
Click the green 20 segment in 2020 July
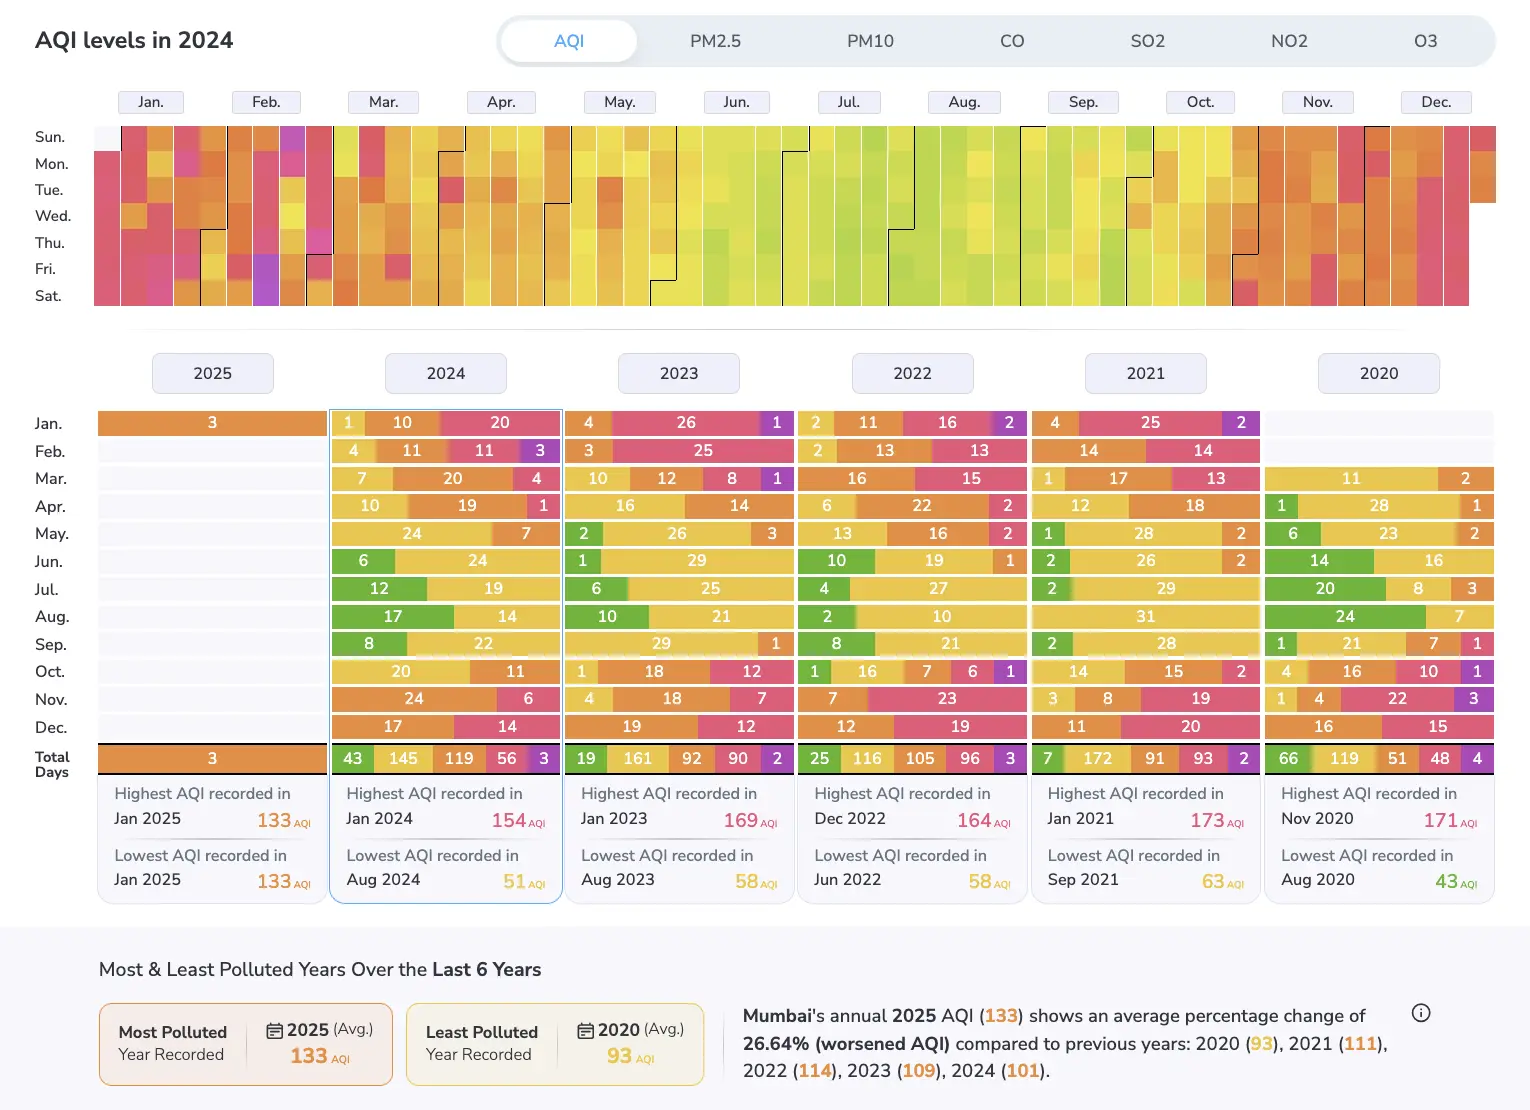click(1325, 589)
